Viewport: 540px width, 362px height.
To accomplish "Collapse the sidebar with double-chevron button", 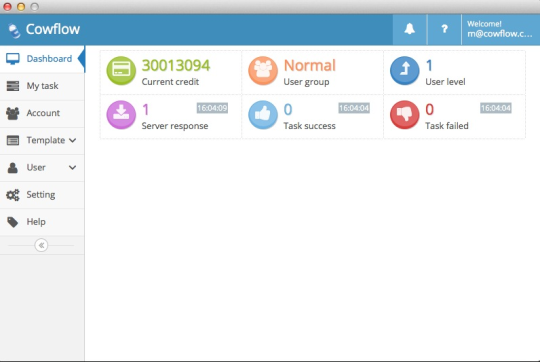I will click(41, 245).
